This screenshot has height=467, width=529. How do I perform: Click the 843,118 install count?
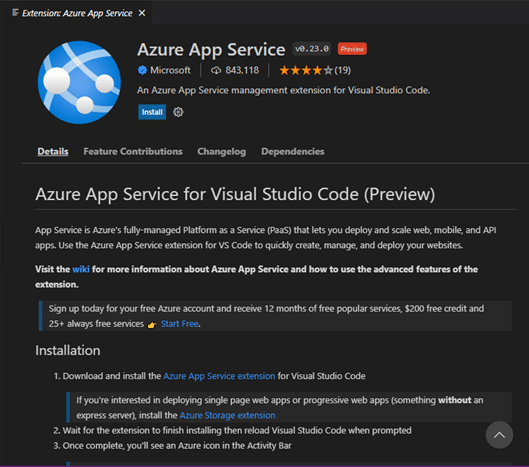[242, 70]
